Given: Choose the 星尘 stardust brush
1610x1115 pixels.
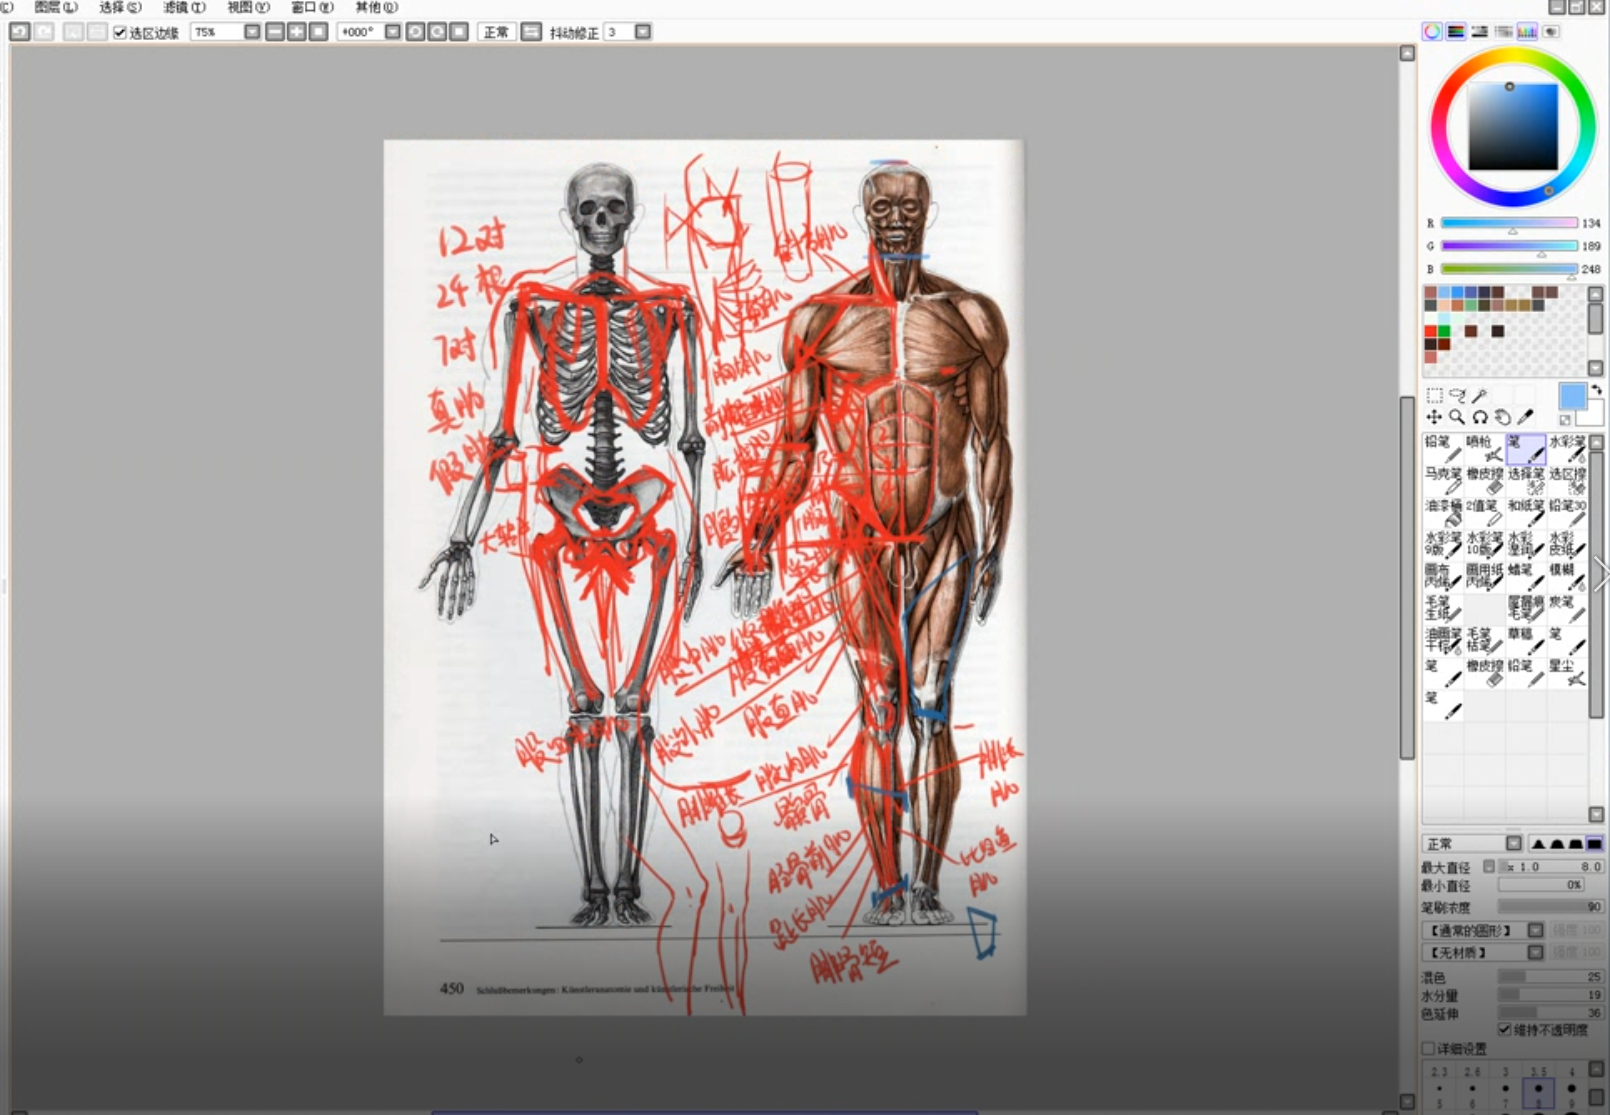Looking at the screenshot, I should click(1567, 672).
